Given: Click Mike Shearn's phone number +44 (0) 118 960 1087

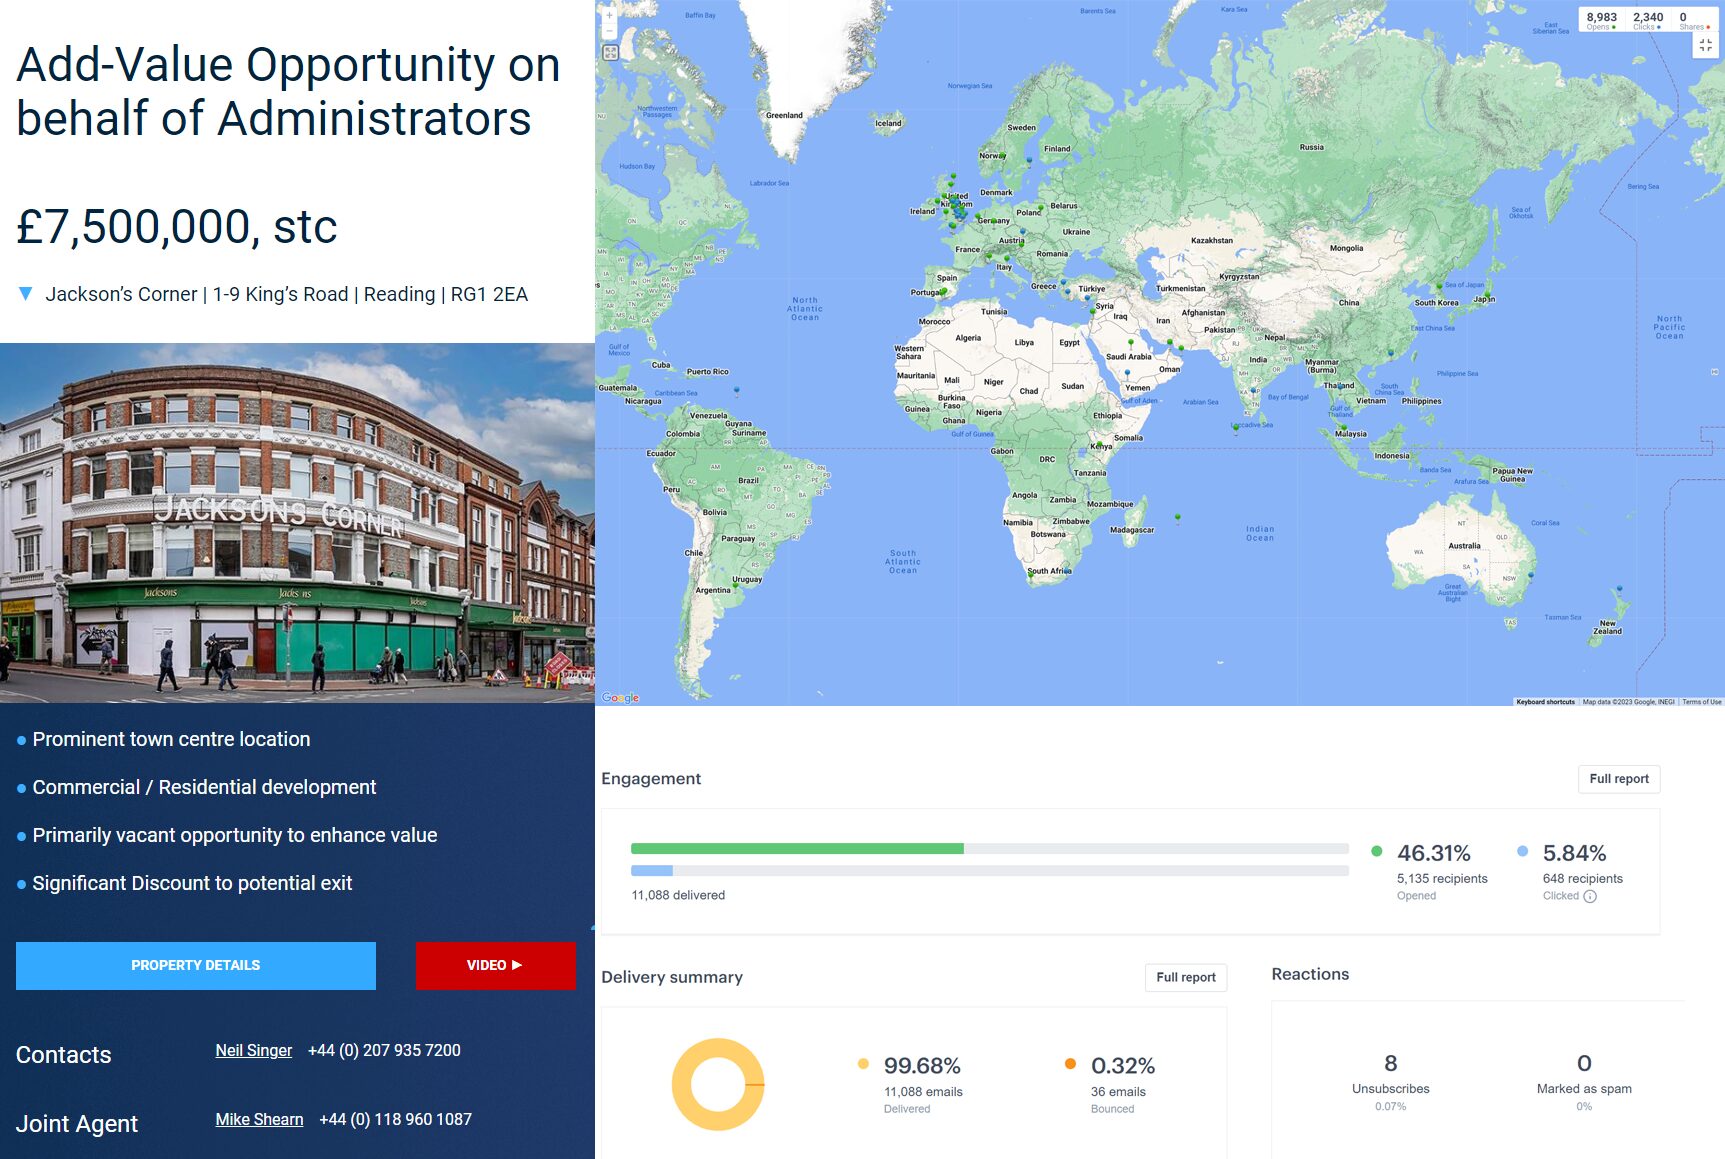Looking at the screenshot, I should tap(395, 1119).
